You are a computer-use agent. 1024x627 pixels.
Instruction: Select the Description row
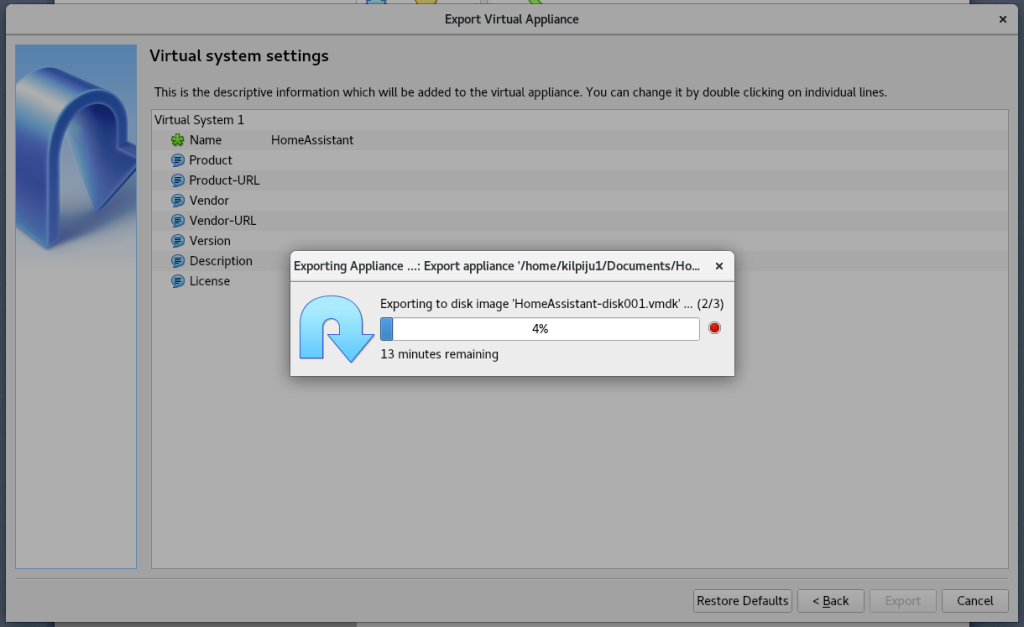[x=220, y=261]
